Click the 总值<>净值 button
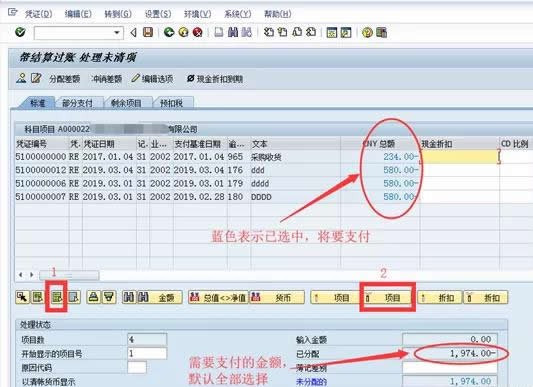Image resolution: width=533 pixels, height=387 pixels. click(218, 298)
